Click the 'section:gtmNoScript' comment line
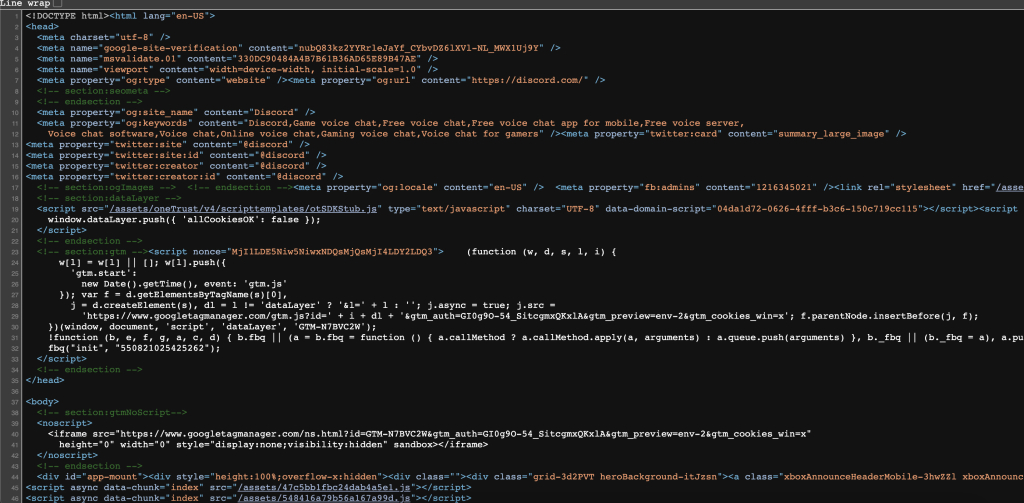Screen dimensions: 1024x503 [x=112, y=412]
